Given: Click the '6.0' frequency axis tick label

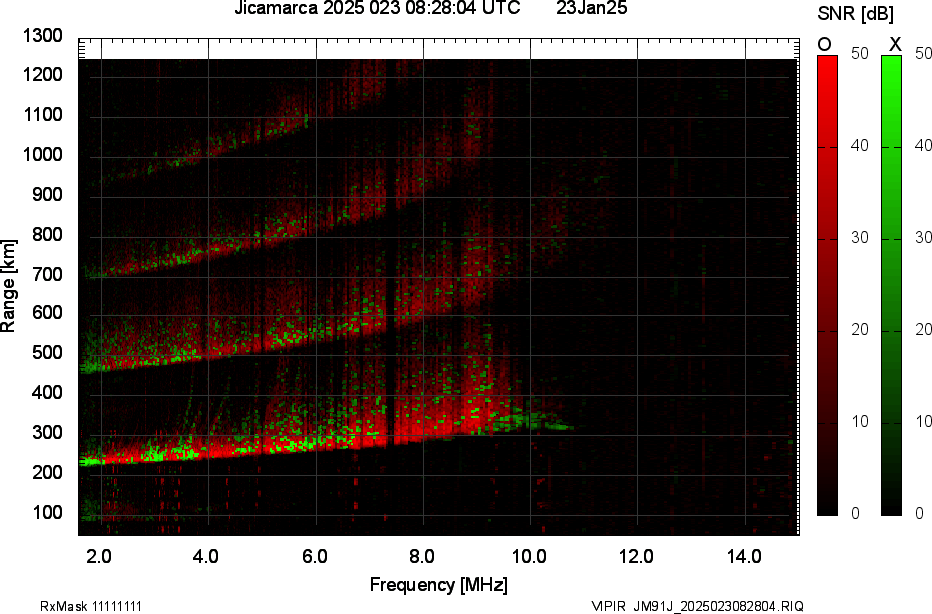Looking at the screenshot, I should (314, 557).
